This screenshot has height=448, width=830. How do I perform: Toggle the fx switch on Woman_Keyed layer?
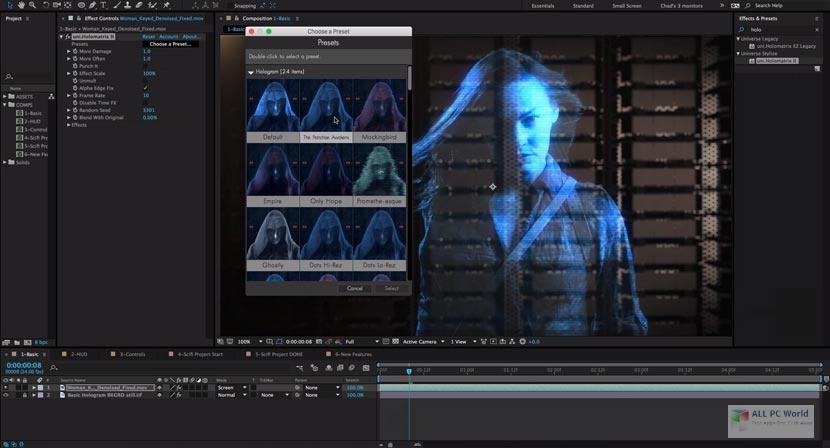point(179,388)
